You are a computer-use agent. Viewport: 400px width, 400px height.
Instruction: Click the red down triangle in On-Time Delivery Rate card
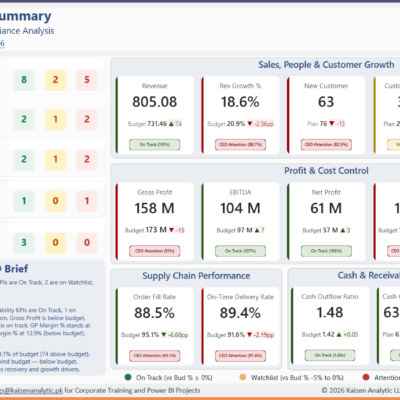(x=249, y=335)
